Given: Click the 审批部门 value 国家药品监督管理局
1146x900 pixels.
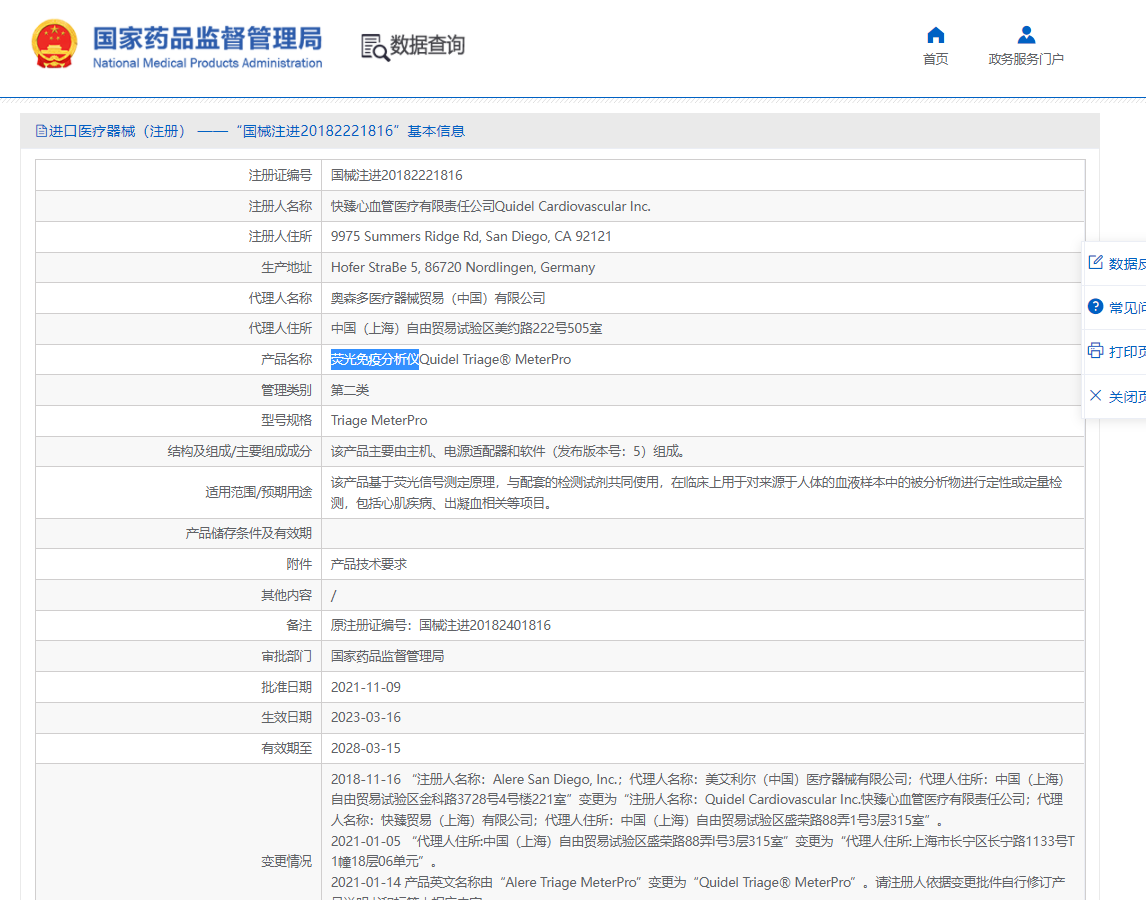Looking at the screenshot, I should (x=387, y=657).
